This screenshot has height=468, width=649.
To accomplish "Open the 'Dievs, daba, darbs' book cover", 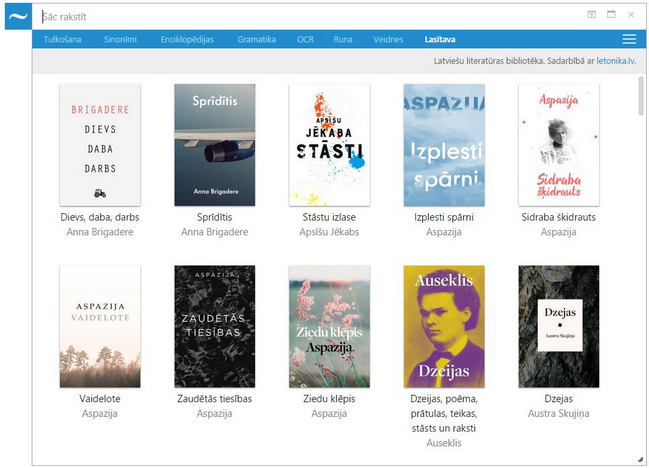I will click(100, 144).
